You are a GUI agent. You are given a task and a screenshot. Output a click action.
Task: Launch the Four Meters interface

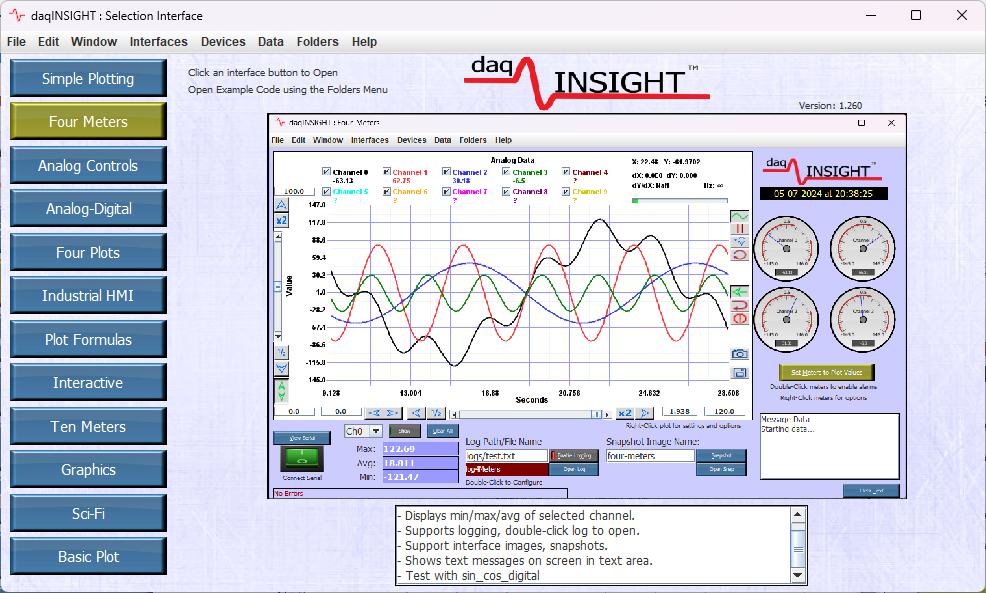88,121
